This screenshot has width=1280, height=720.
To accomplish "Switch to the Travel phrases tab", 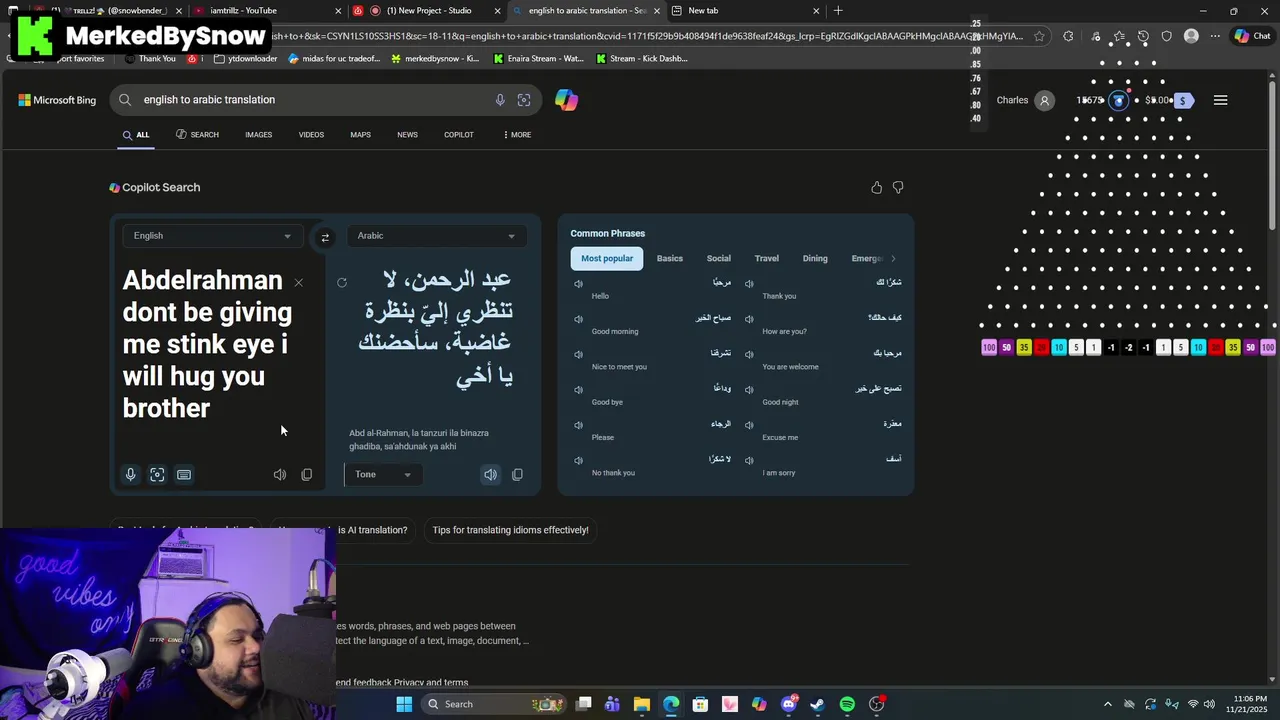I will (767, 258).
